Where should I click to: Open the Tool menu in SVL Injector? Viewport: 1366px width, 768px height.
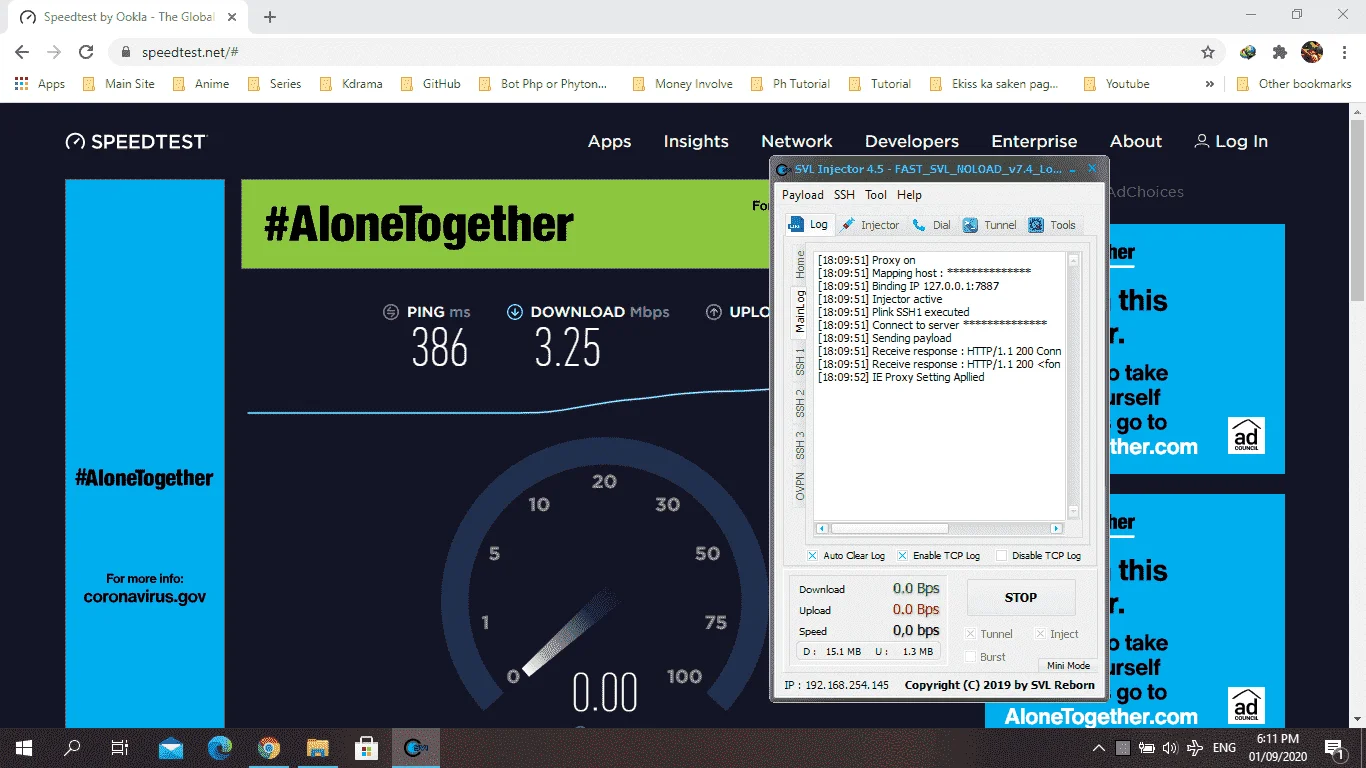[876, 195]
